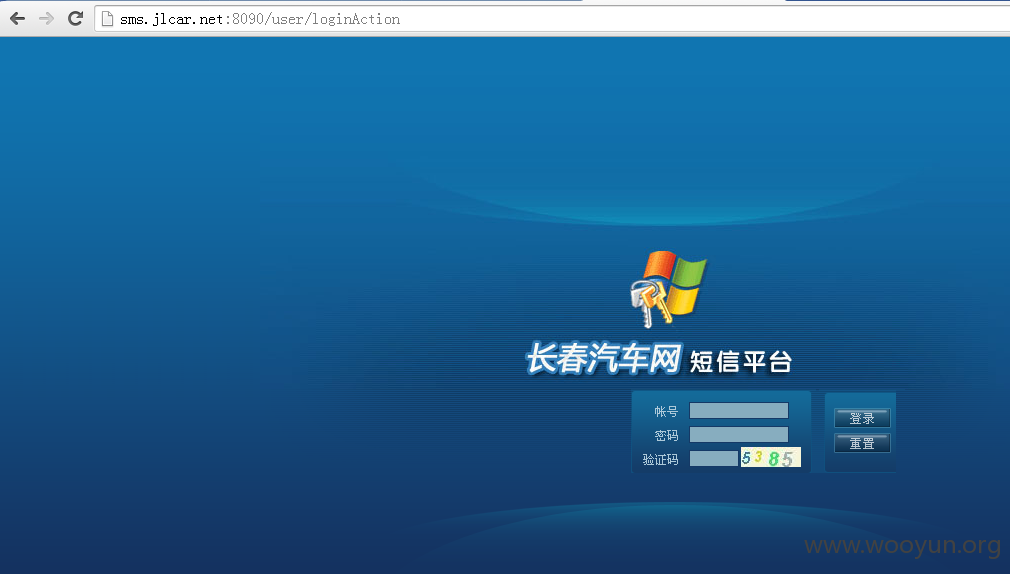Click the Windows keys logo image
The height and width of the screenshot is (574, 1010).
(x=668, y=289)
